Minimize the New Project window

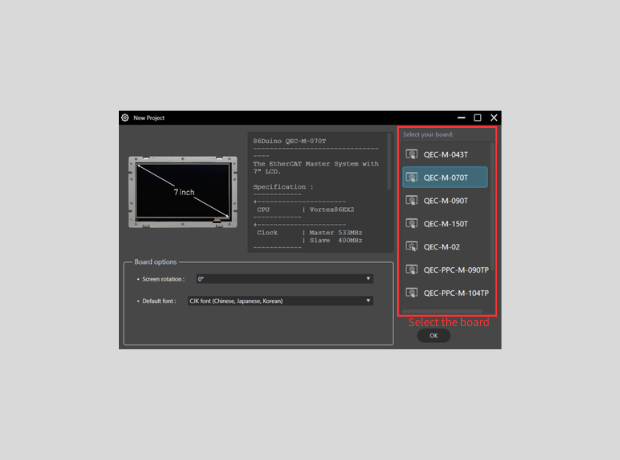[461, 118]
